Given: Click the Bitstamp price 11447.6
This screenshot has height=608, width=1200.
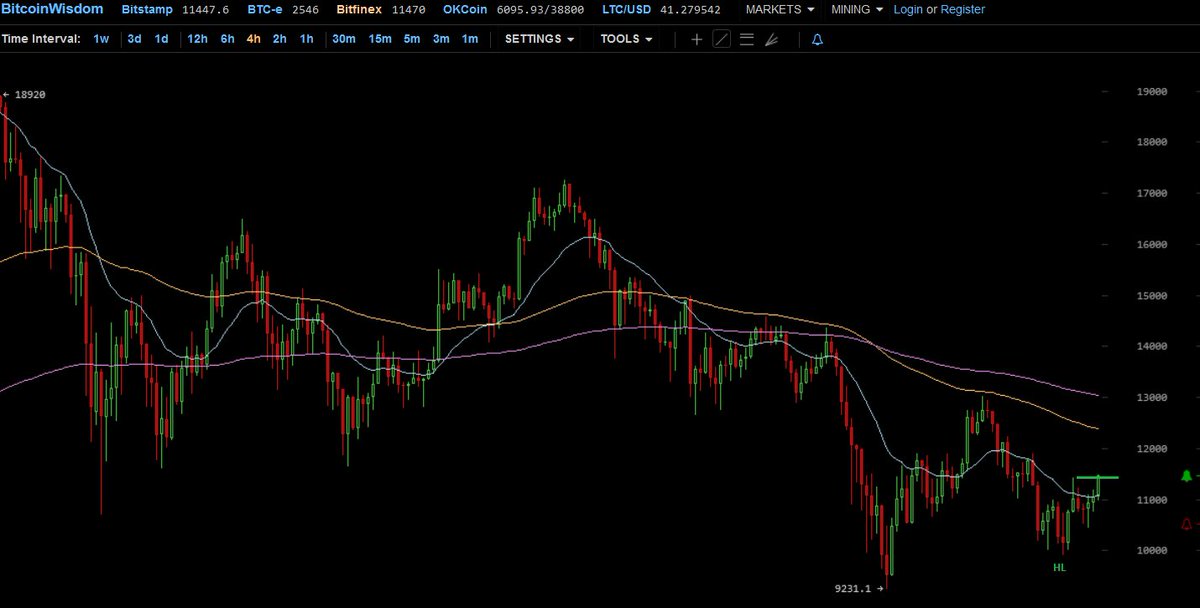Looking at the screenshot, I should (207, 10).
